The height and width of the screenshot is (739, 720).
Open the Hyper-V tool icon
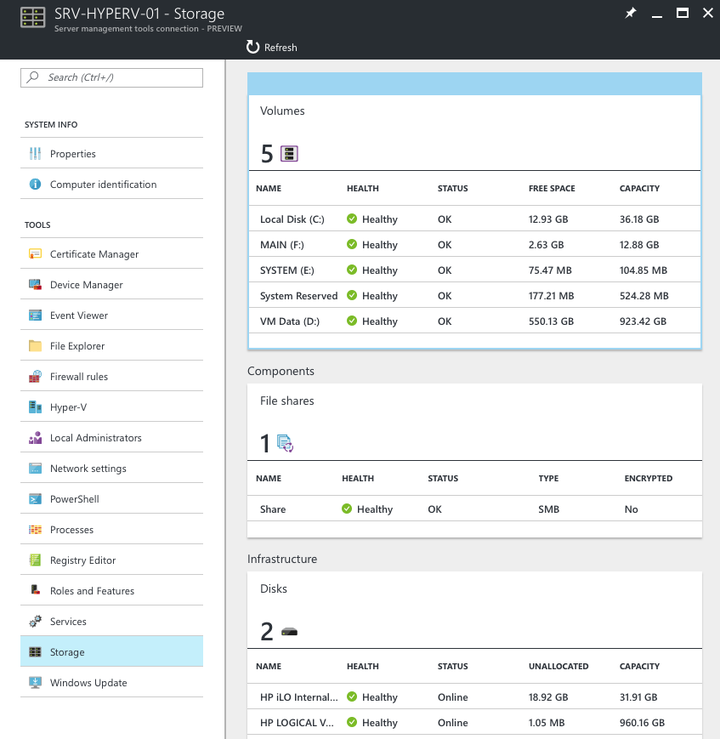point(35,407)
